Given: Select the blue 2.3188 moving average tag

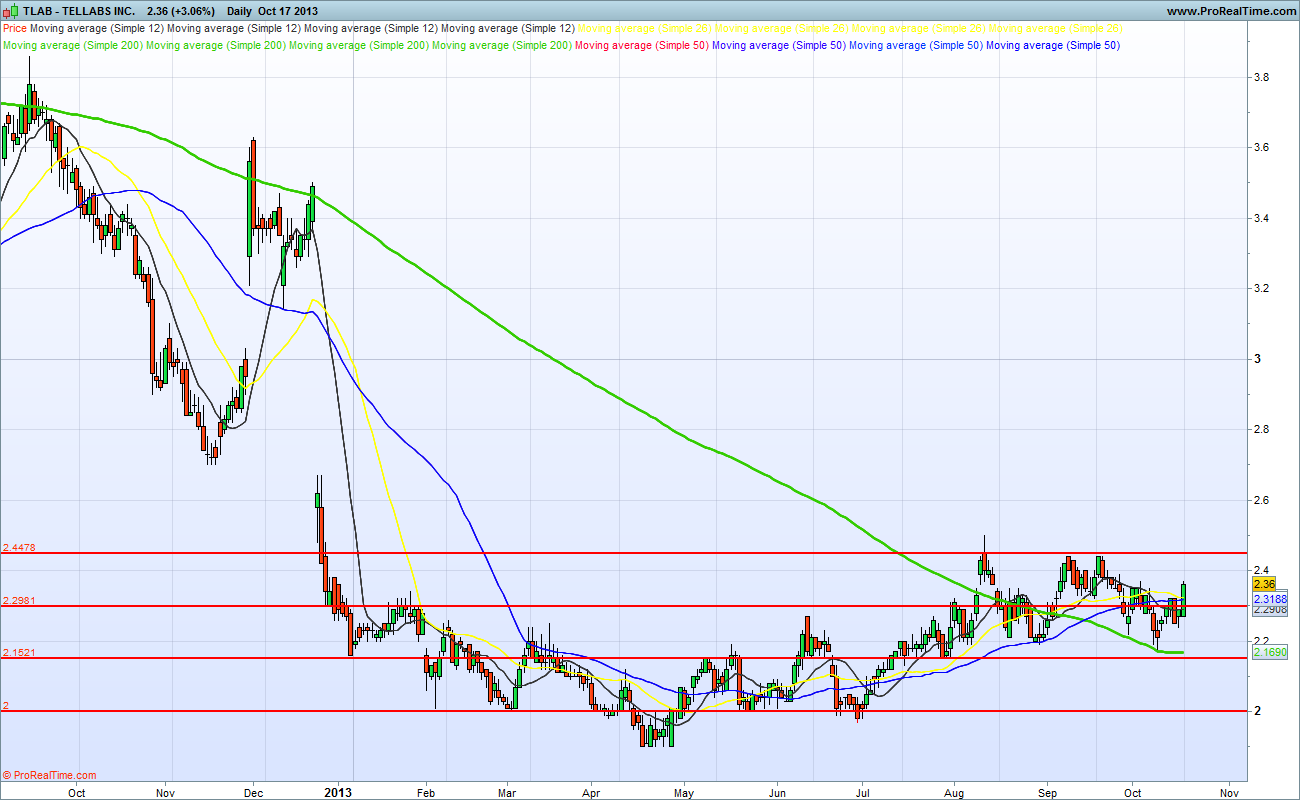Looking at the screenshot, I should tap(1269, 597).
